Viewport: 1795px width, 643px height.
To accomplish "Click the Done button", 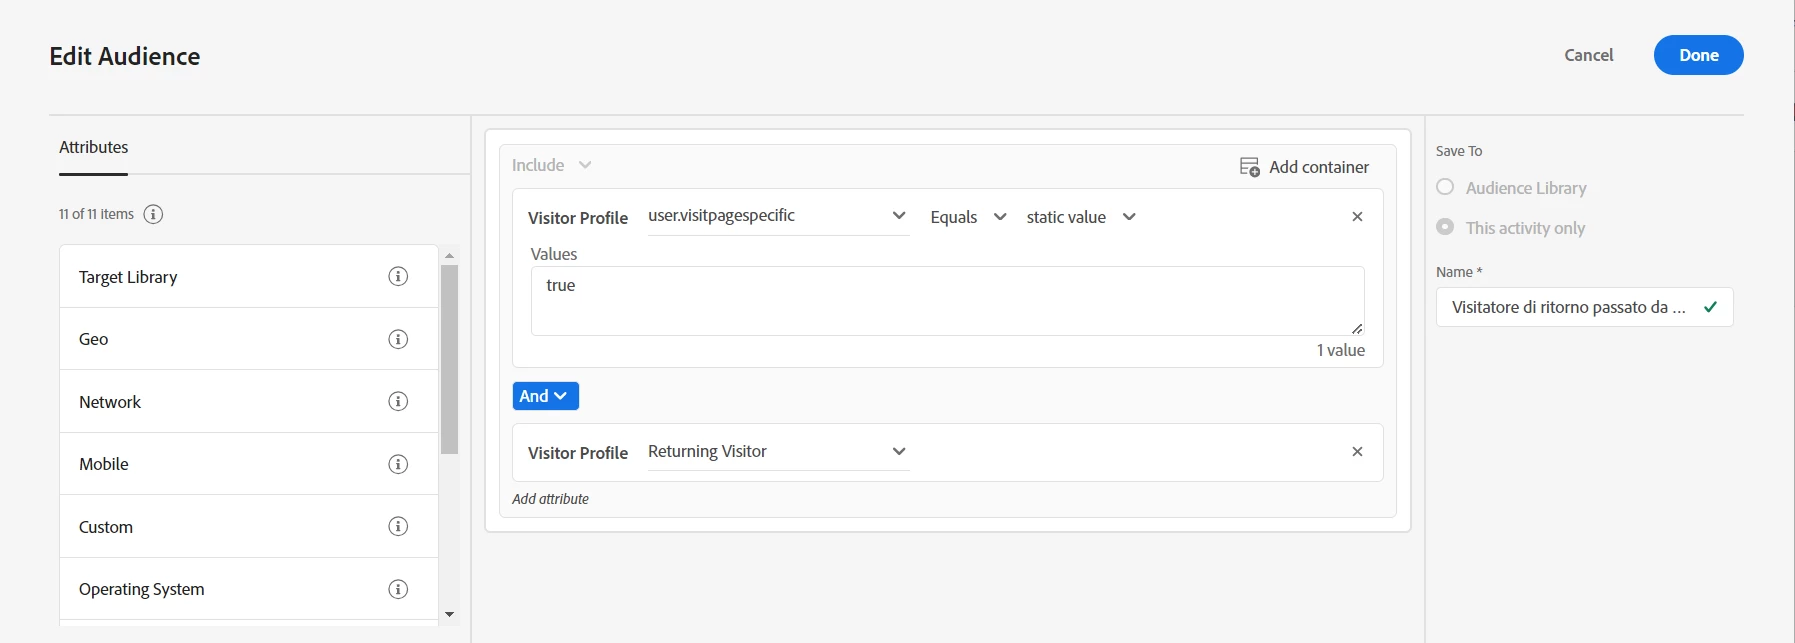I will [1698, 55].
